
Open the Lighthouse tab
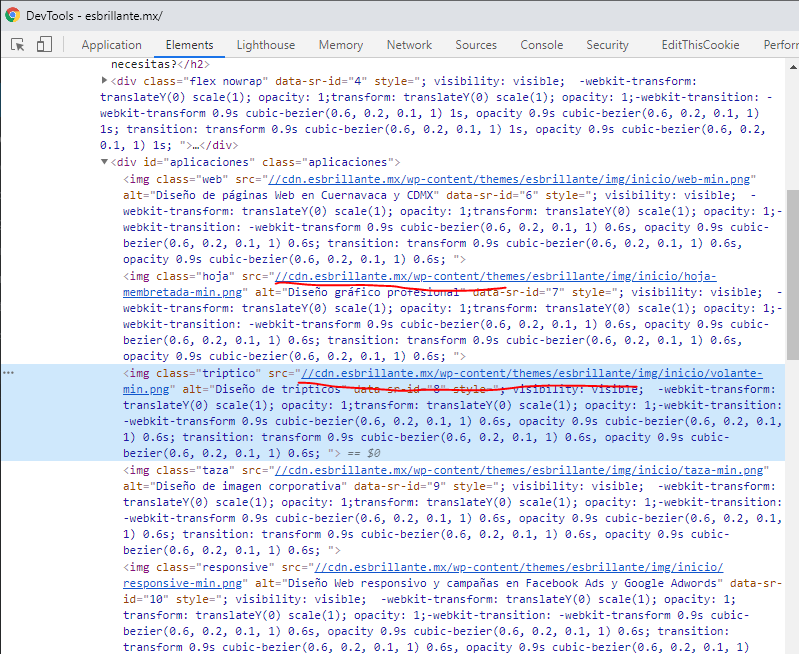265,45
